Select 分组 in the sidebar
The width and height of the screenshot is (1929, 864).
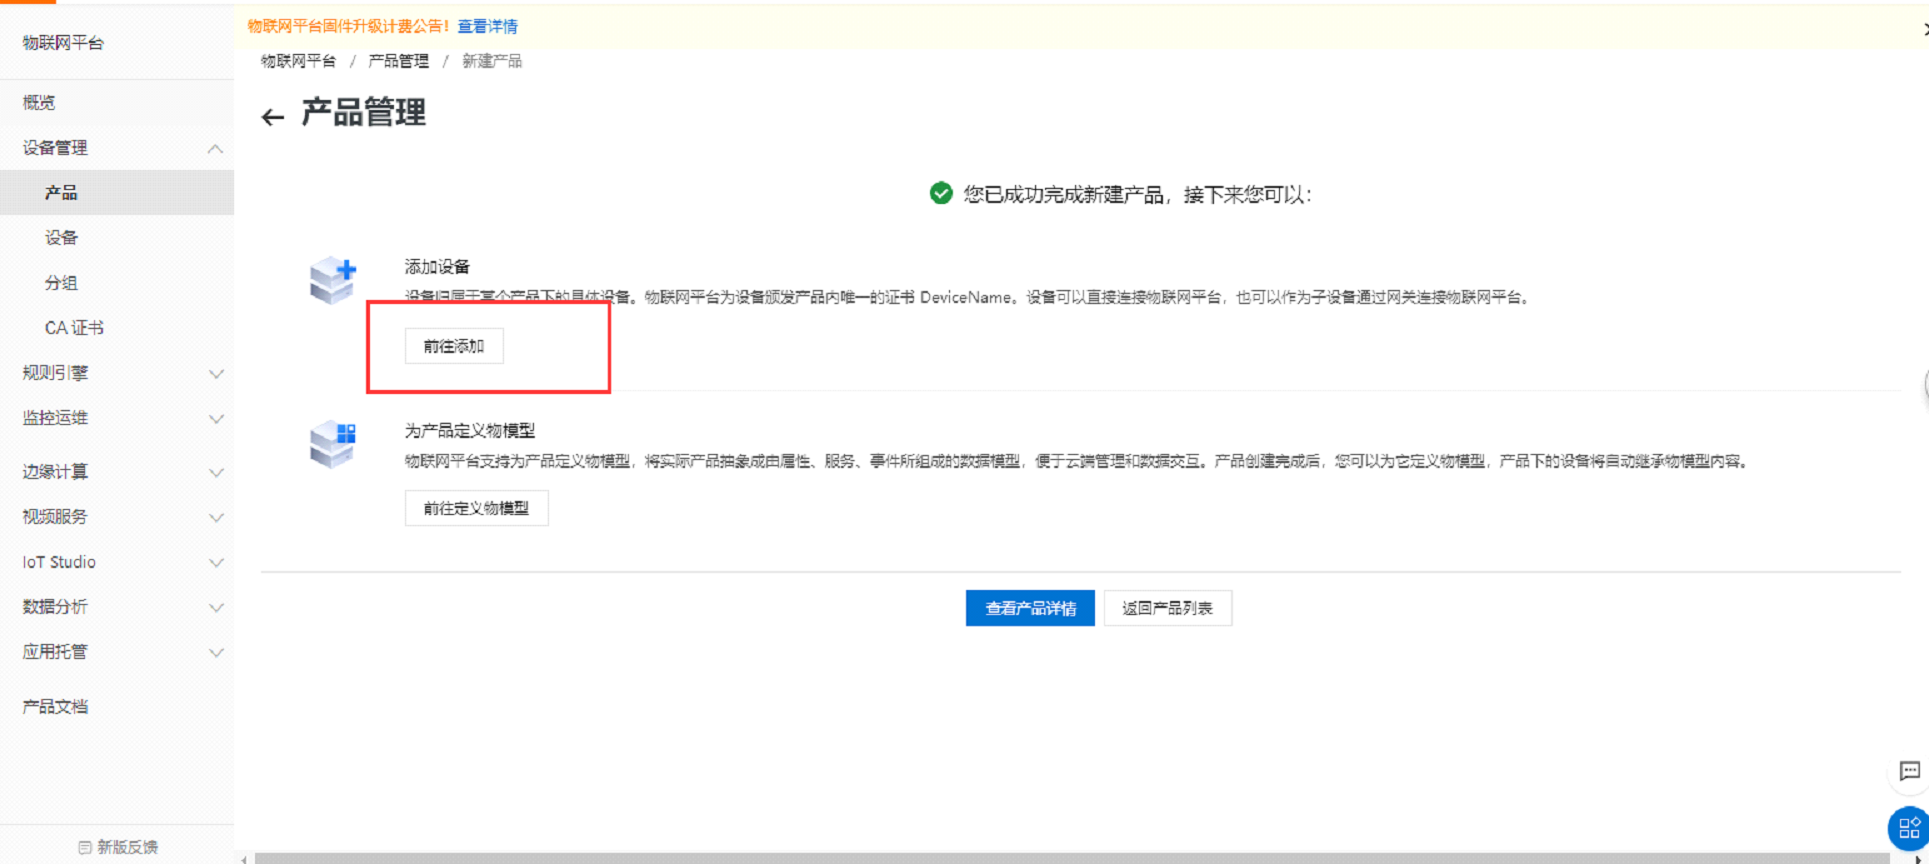(117, 282)
